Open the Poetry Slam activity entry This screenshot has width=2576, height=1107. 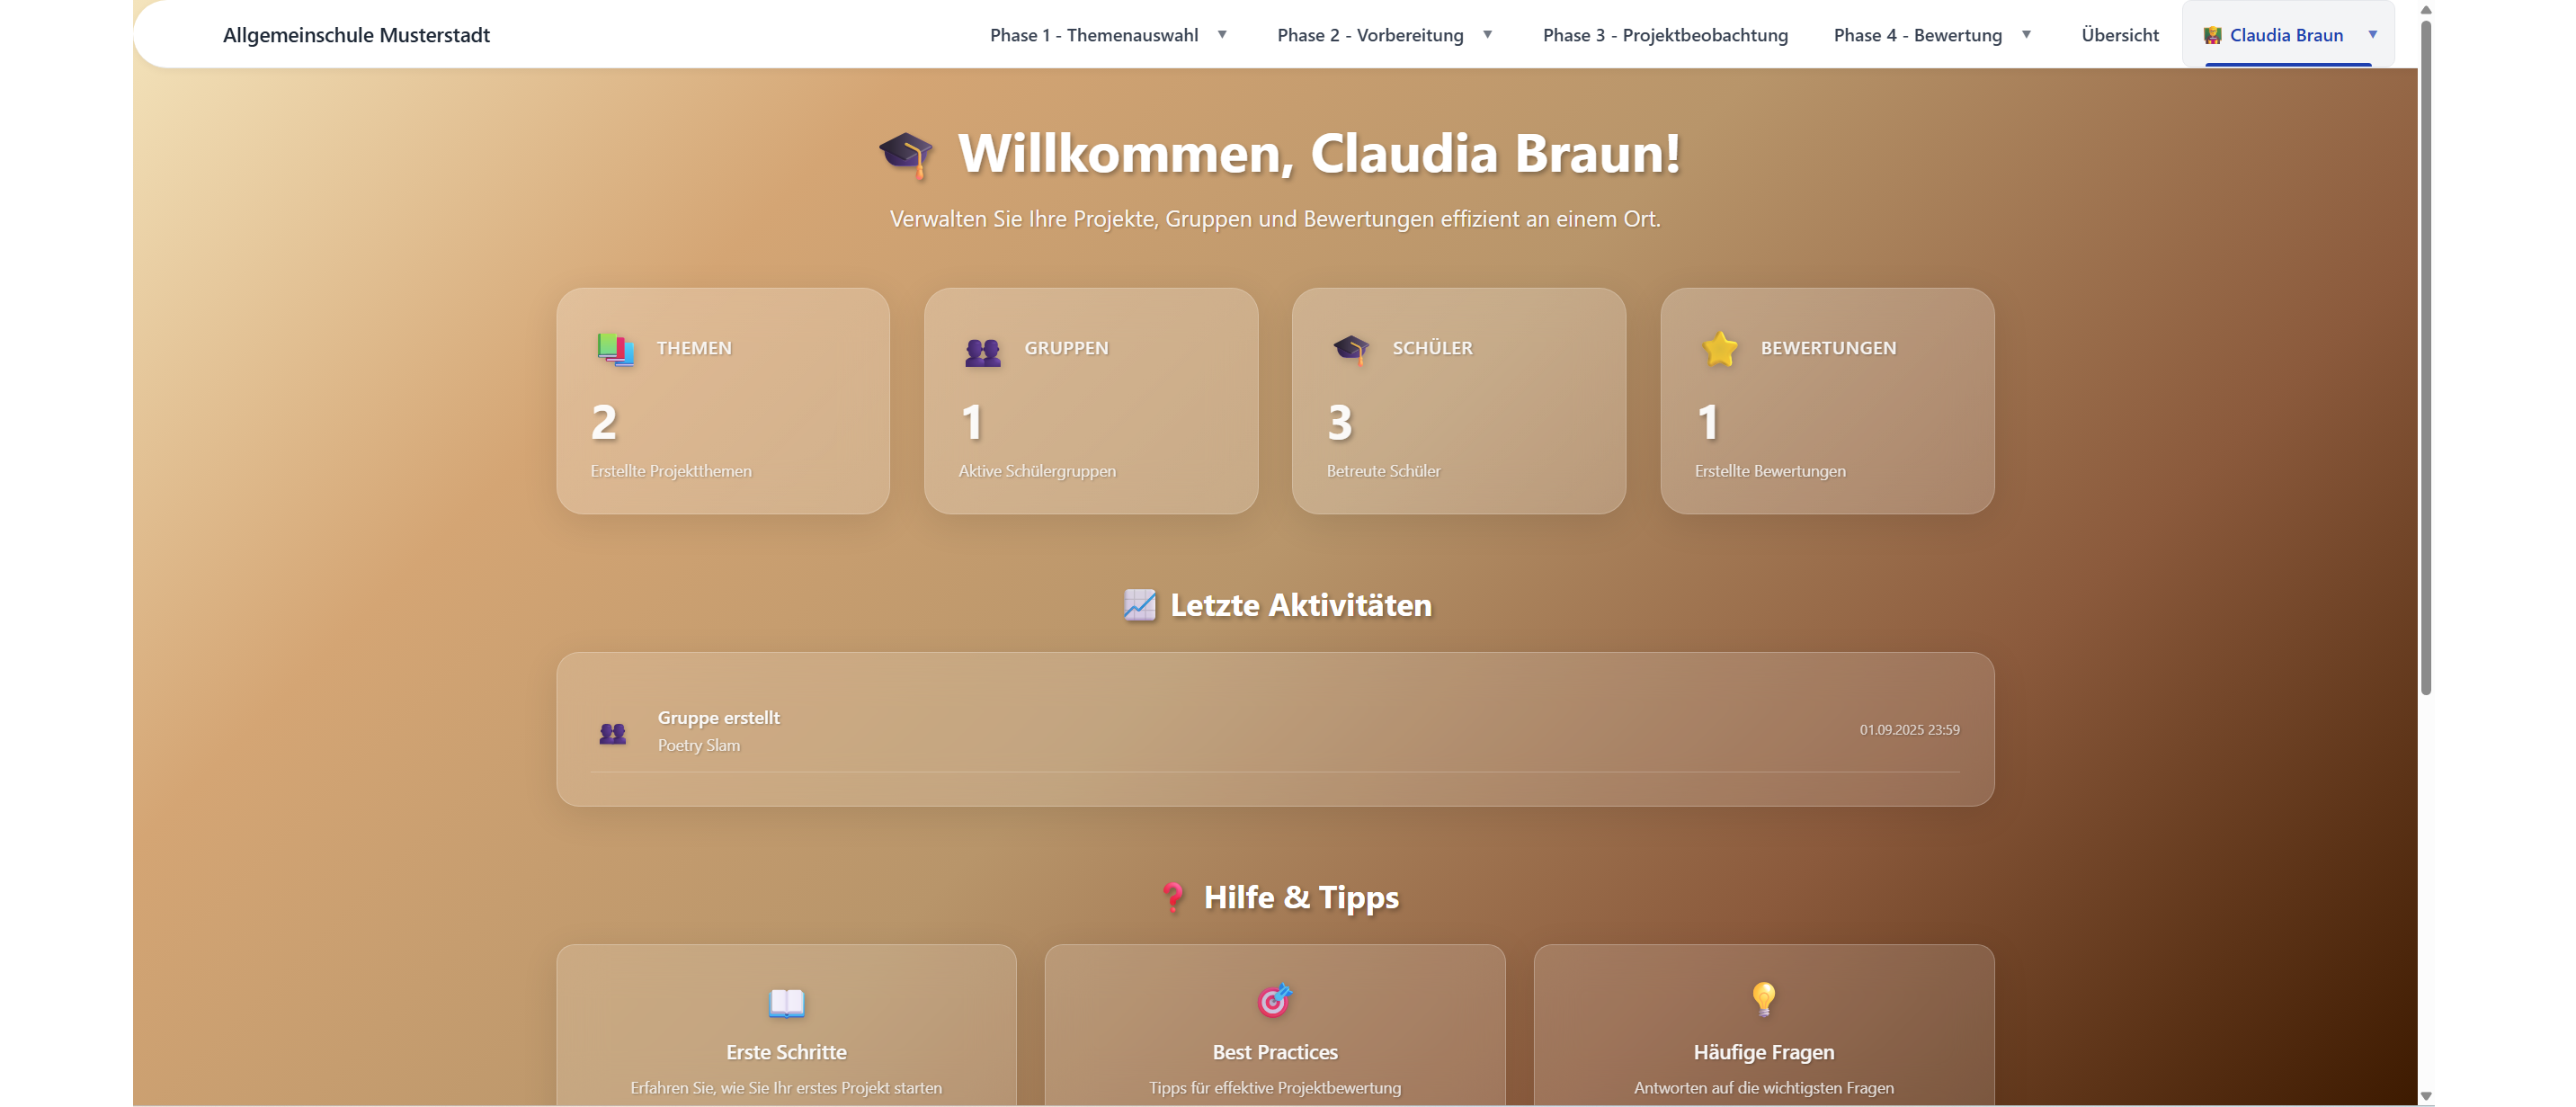click(x=1275, y=729)
